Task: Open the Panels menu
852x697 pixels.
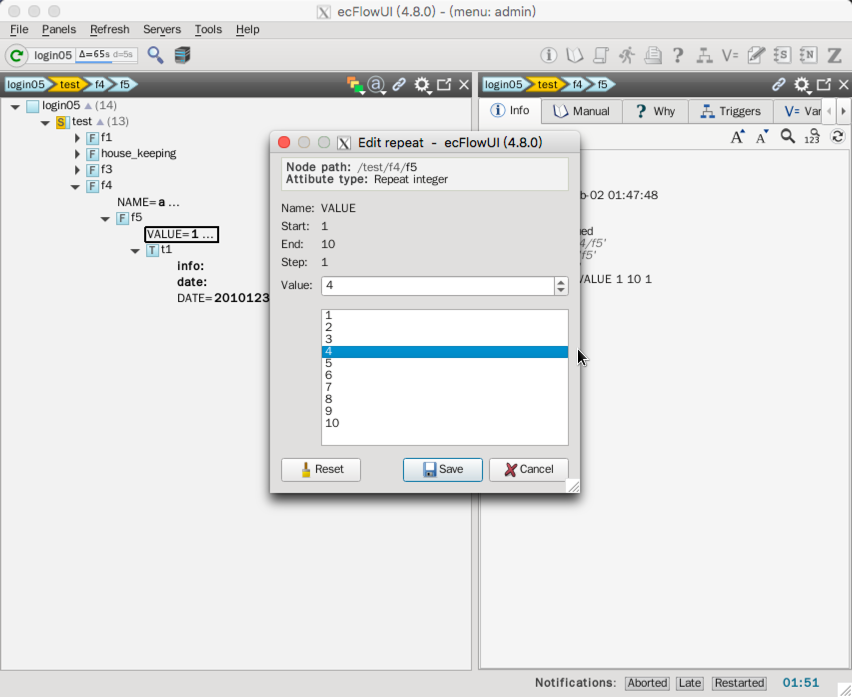Action: (x=59, y=29)
